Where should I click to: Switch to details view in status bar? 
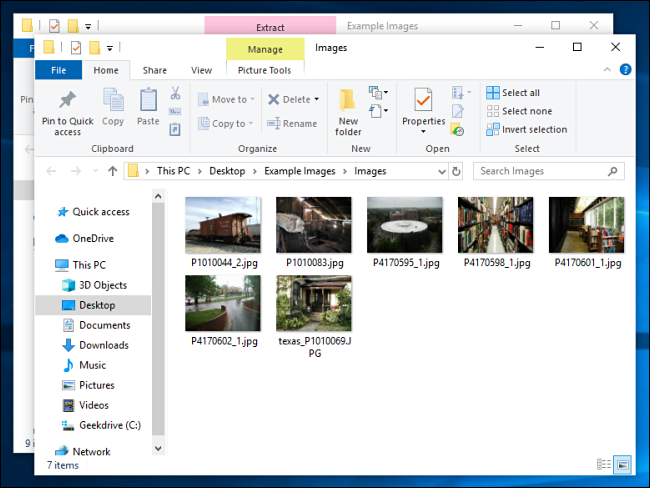coord(604,464)
